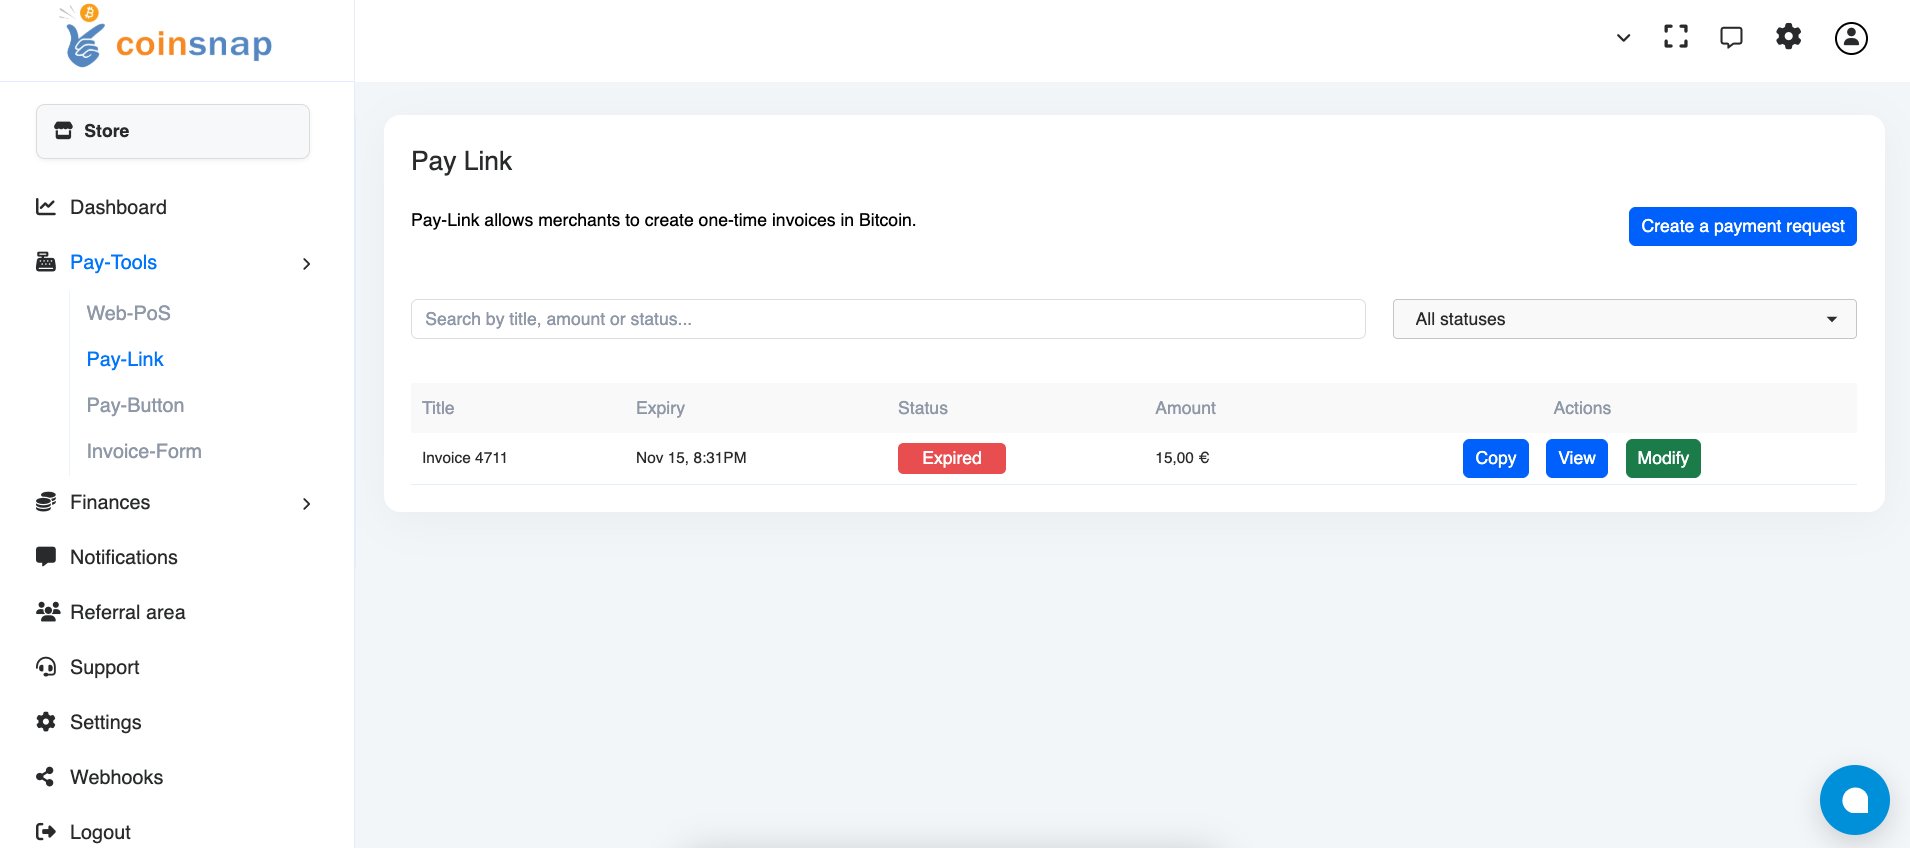Screen dimensions: 1910x848
Task: Open the user profile avatar icon
Action: tap(1851, 38)
